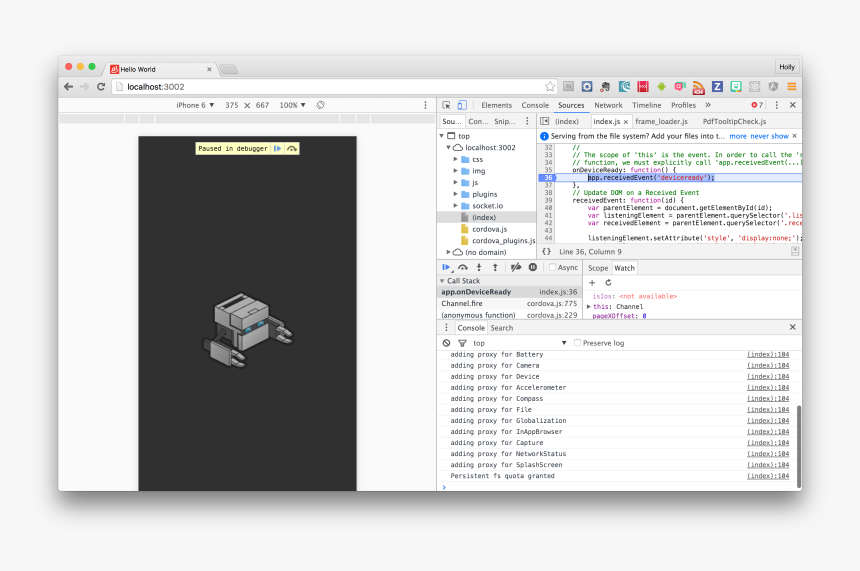Click the browser reload button
Image resolution: width=860 pixels, height=571 pixels.
[x=101, y=87]
